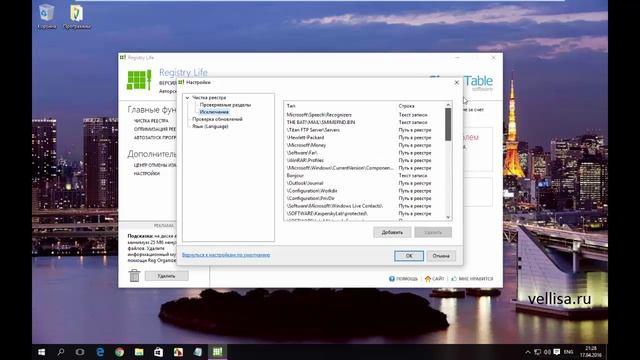640x360 pixels.
Task: Click the МНЕ НРАВИТСЯ thumbs-up link
Action: click(472, 279)
